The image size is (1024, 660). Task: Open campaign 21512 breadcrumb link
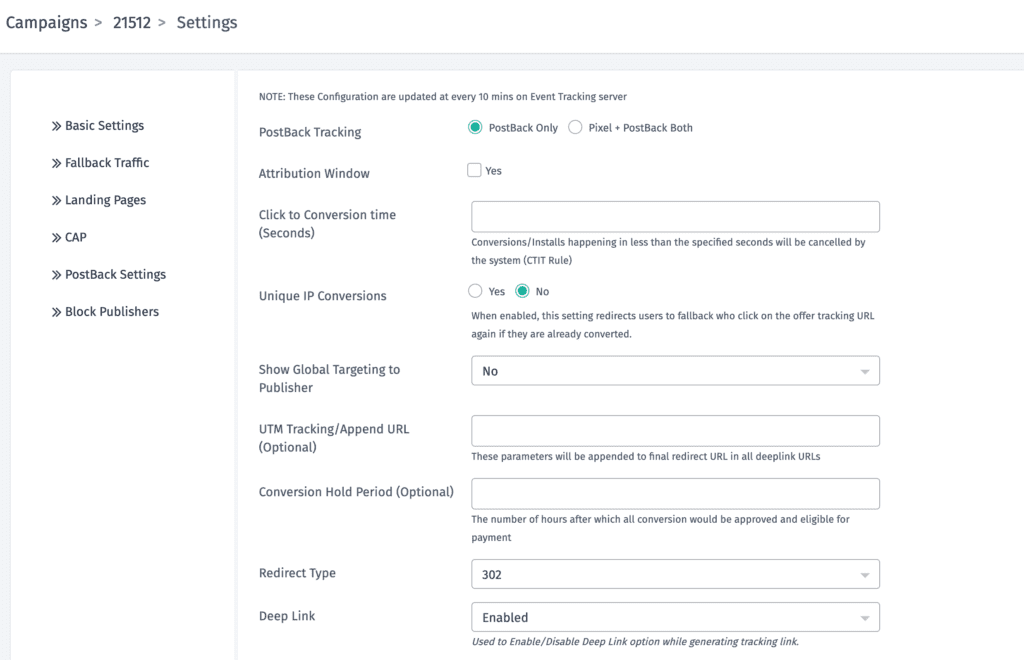point(132,22)
